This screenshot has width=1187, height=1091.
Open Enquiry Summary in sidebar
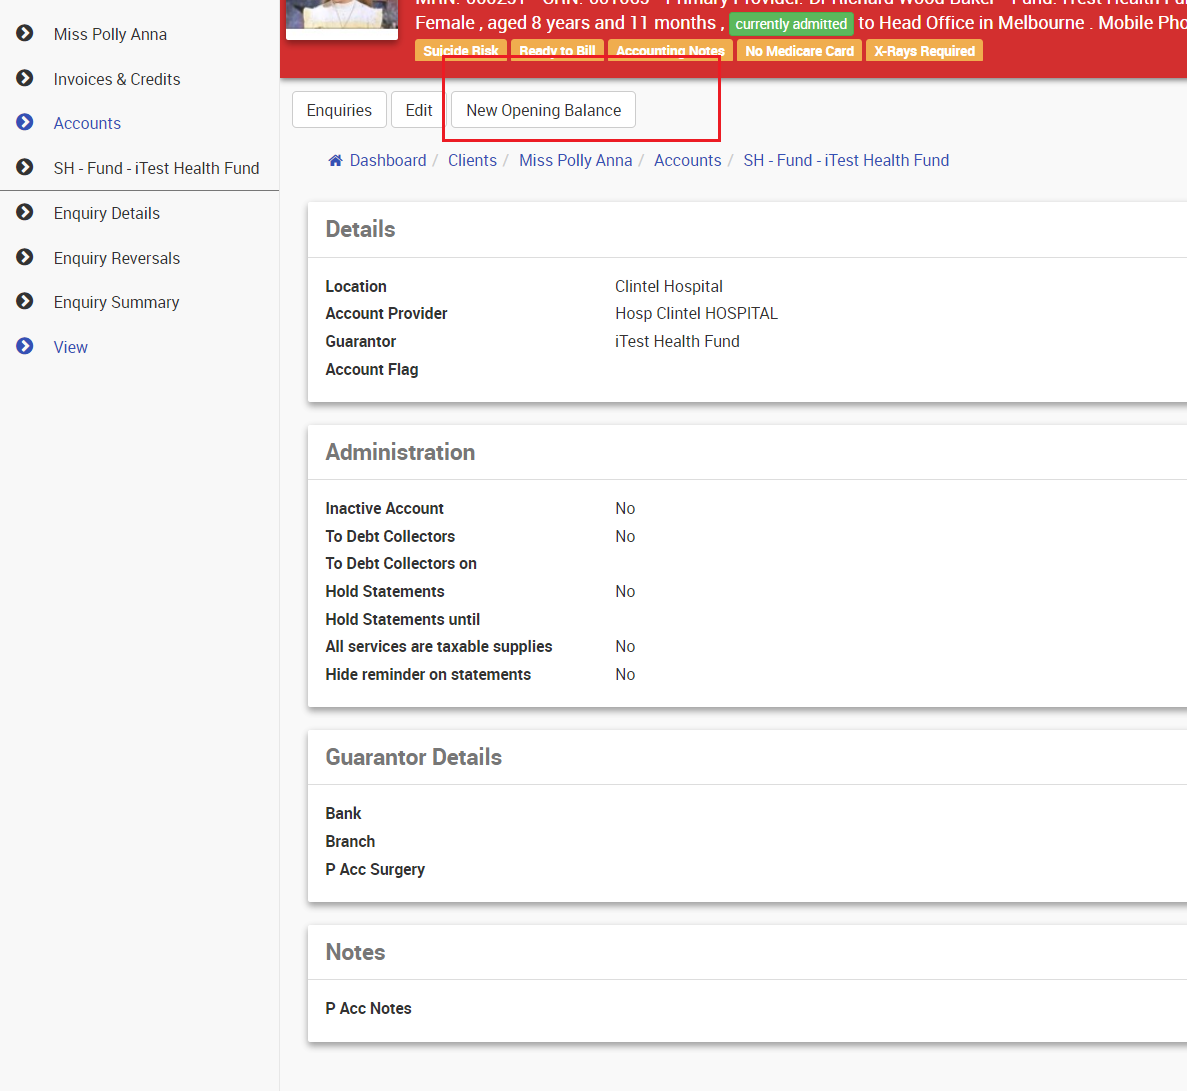(117, 302)
